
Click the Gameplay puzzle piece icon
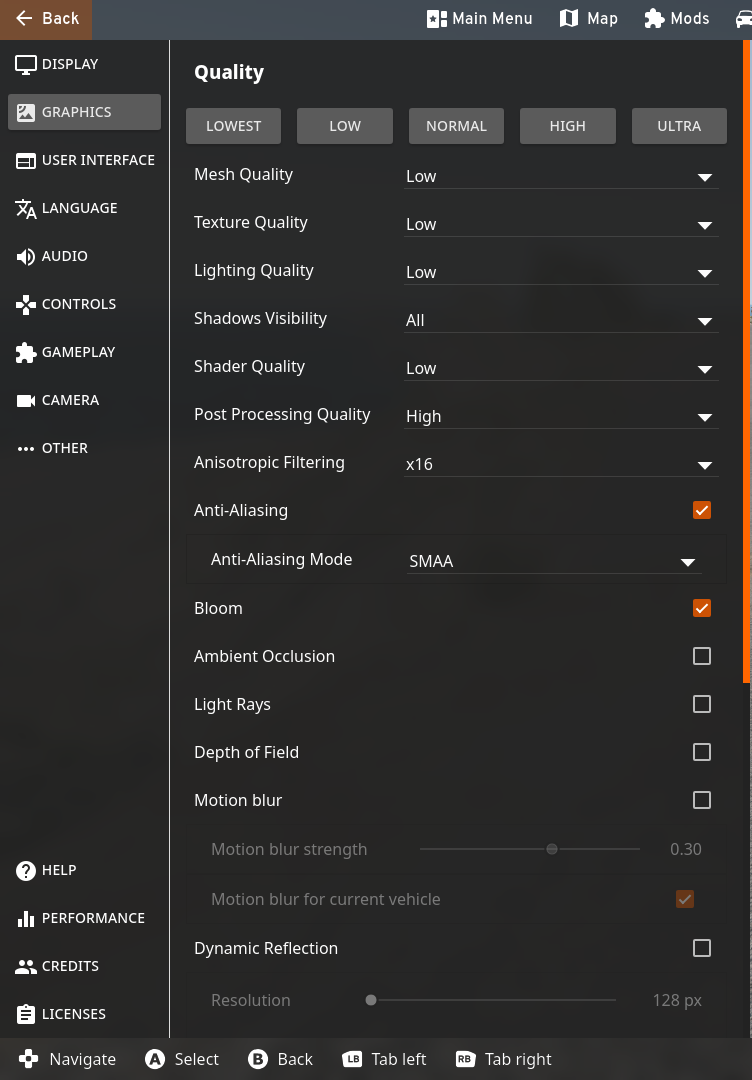(x=25, y=353)
